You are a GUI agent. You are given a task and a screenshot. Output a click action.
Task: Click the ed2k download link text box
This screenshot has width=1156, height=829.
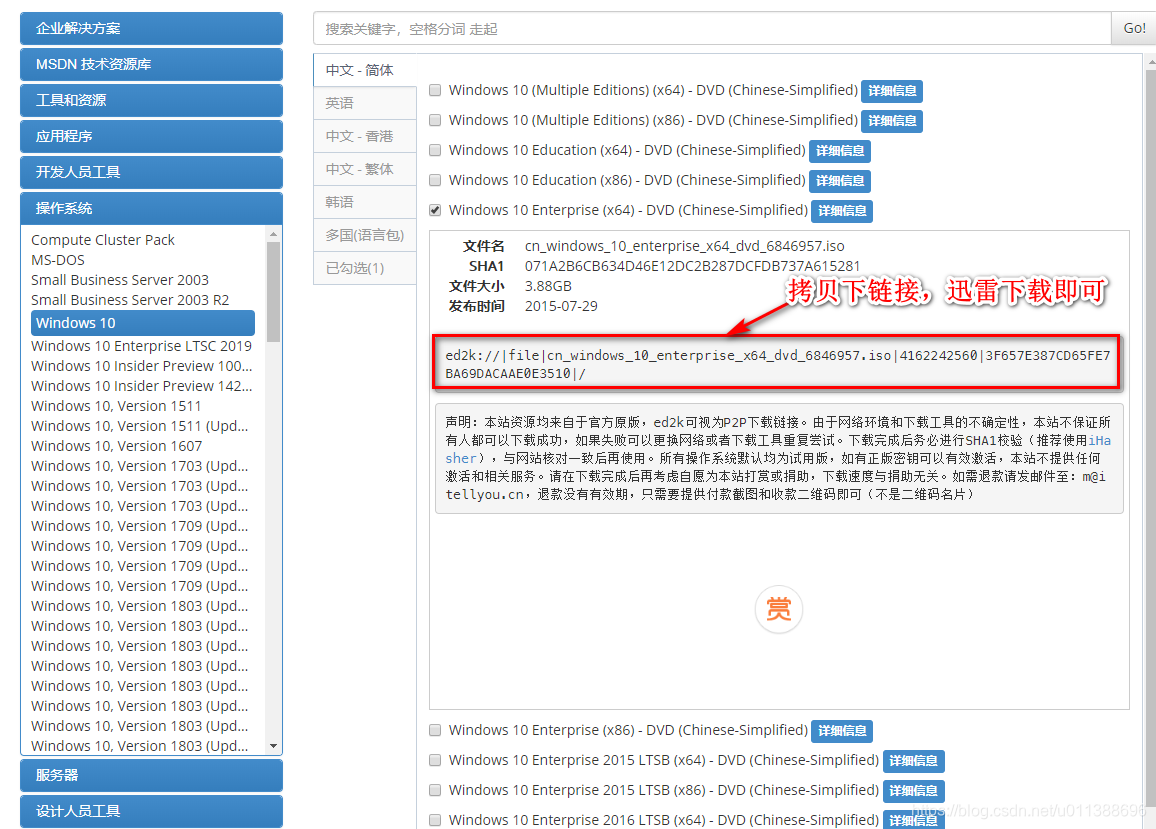point(777,364)
